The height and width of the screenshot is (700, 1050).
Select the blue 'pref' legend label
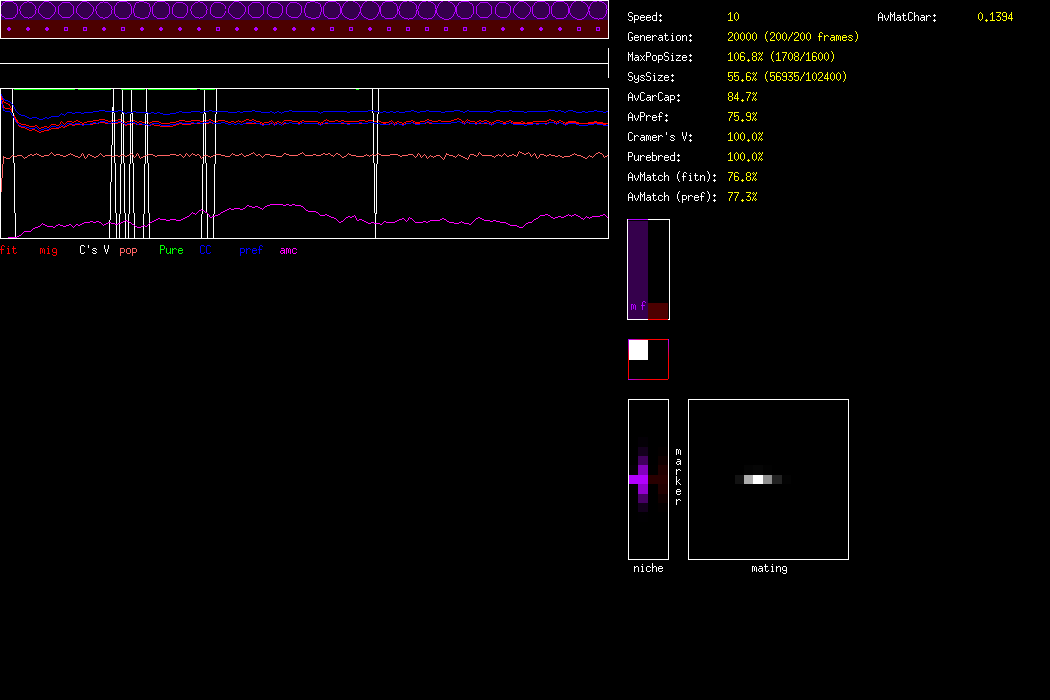coord(250,250)
